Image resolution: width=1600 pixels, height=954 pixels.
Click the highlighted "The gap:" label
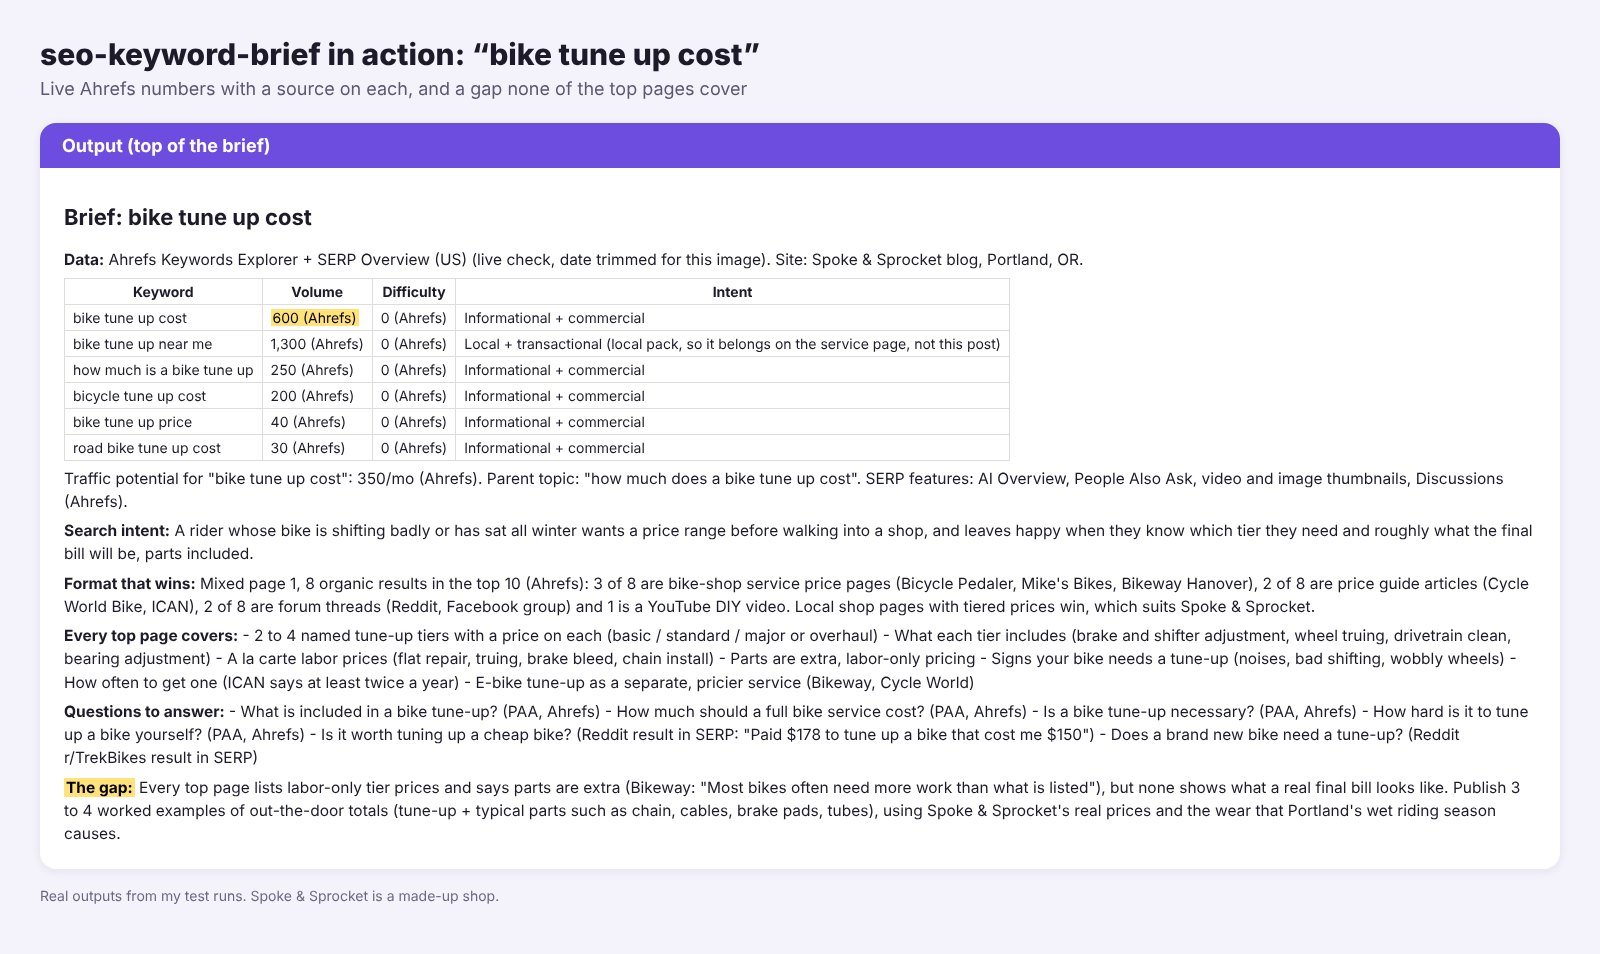pos(99,788)
